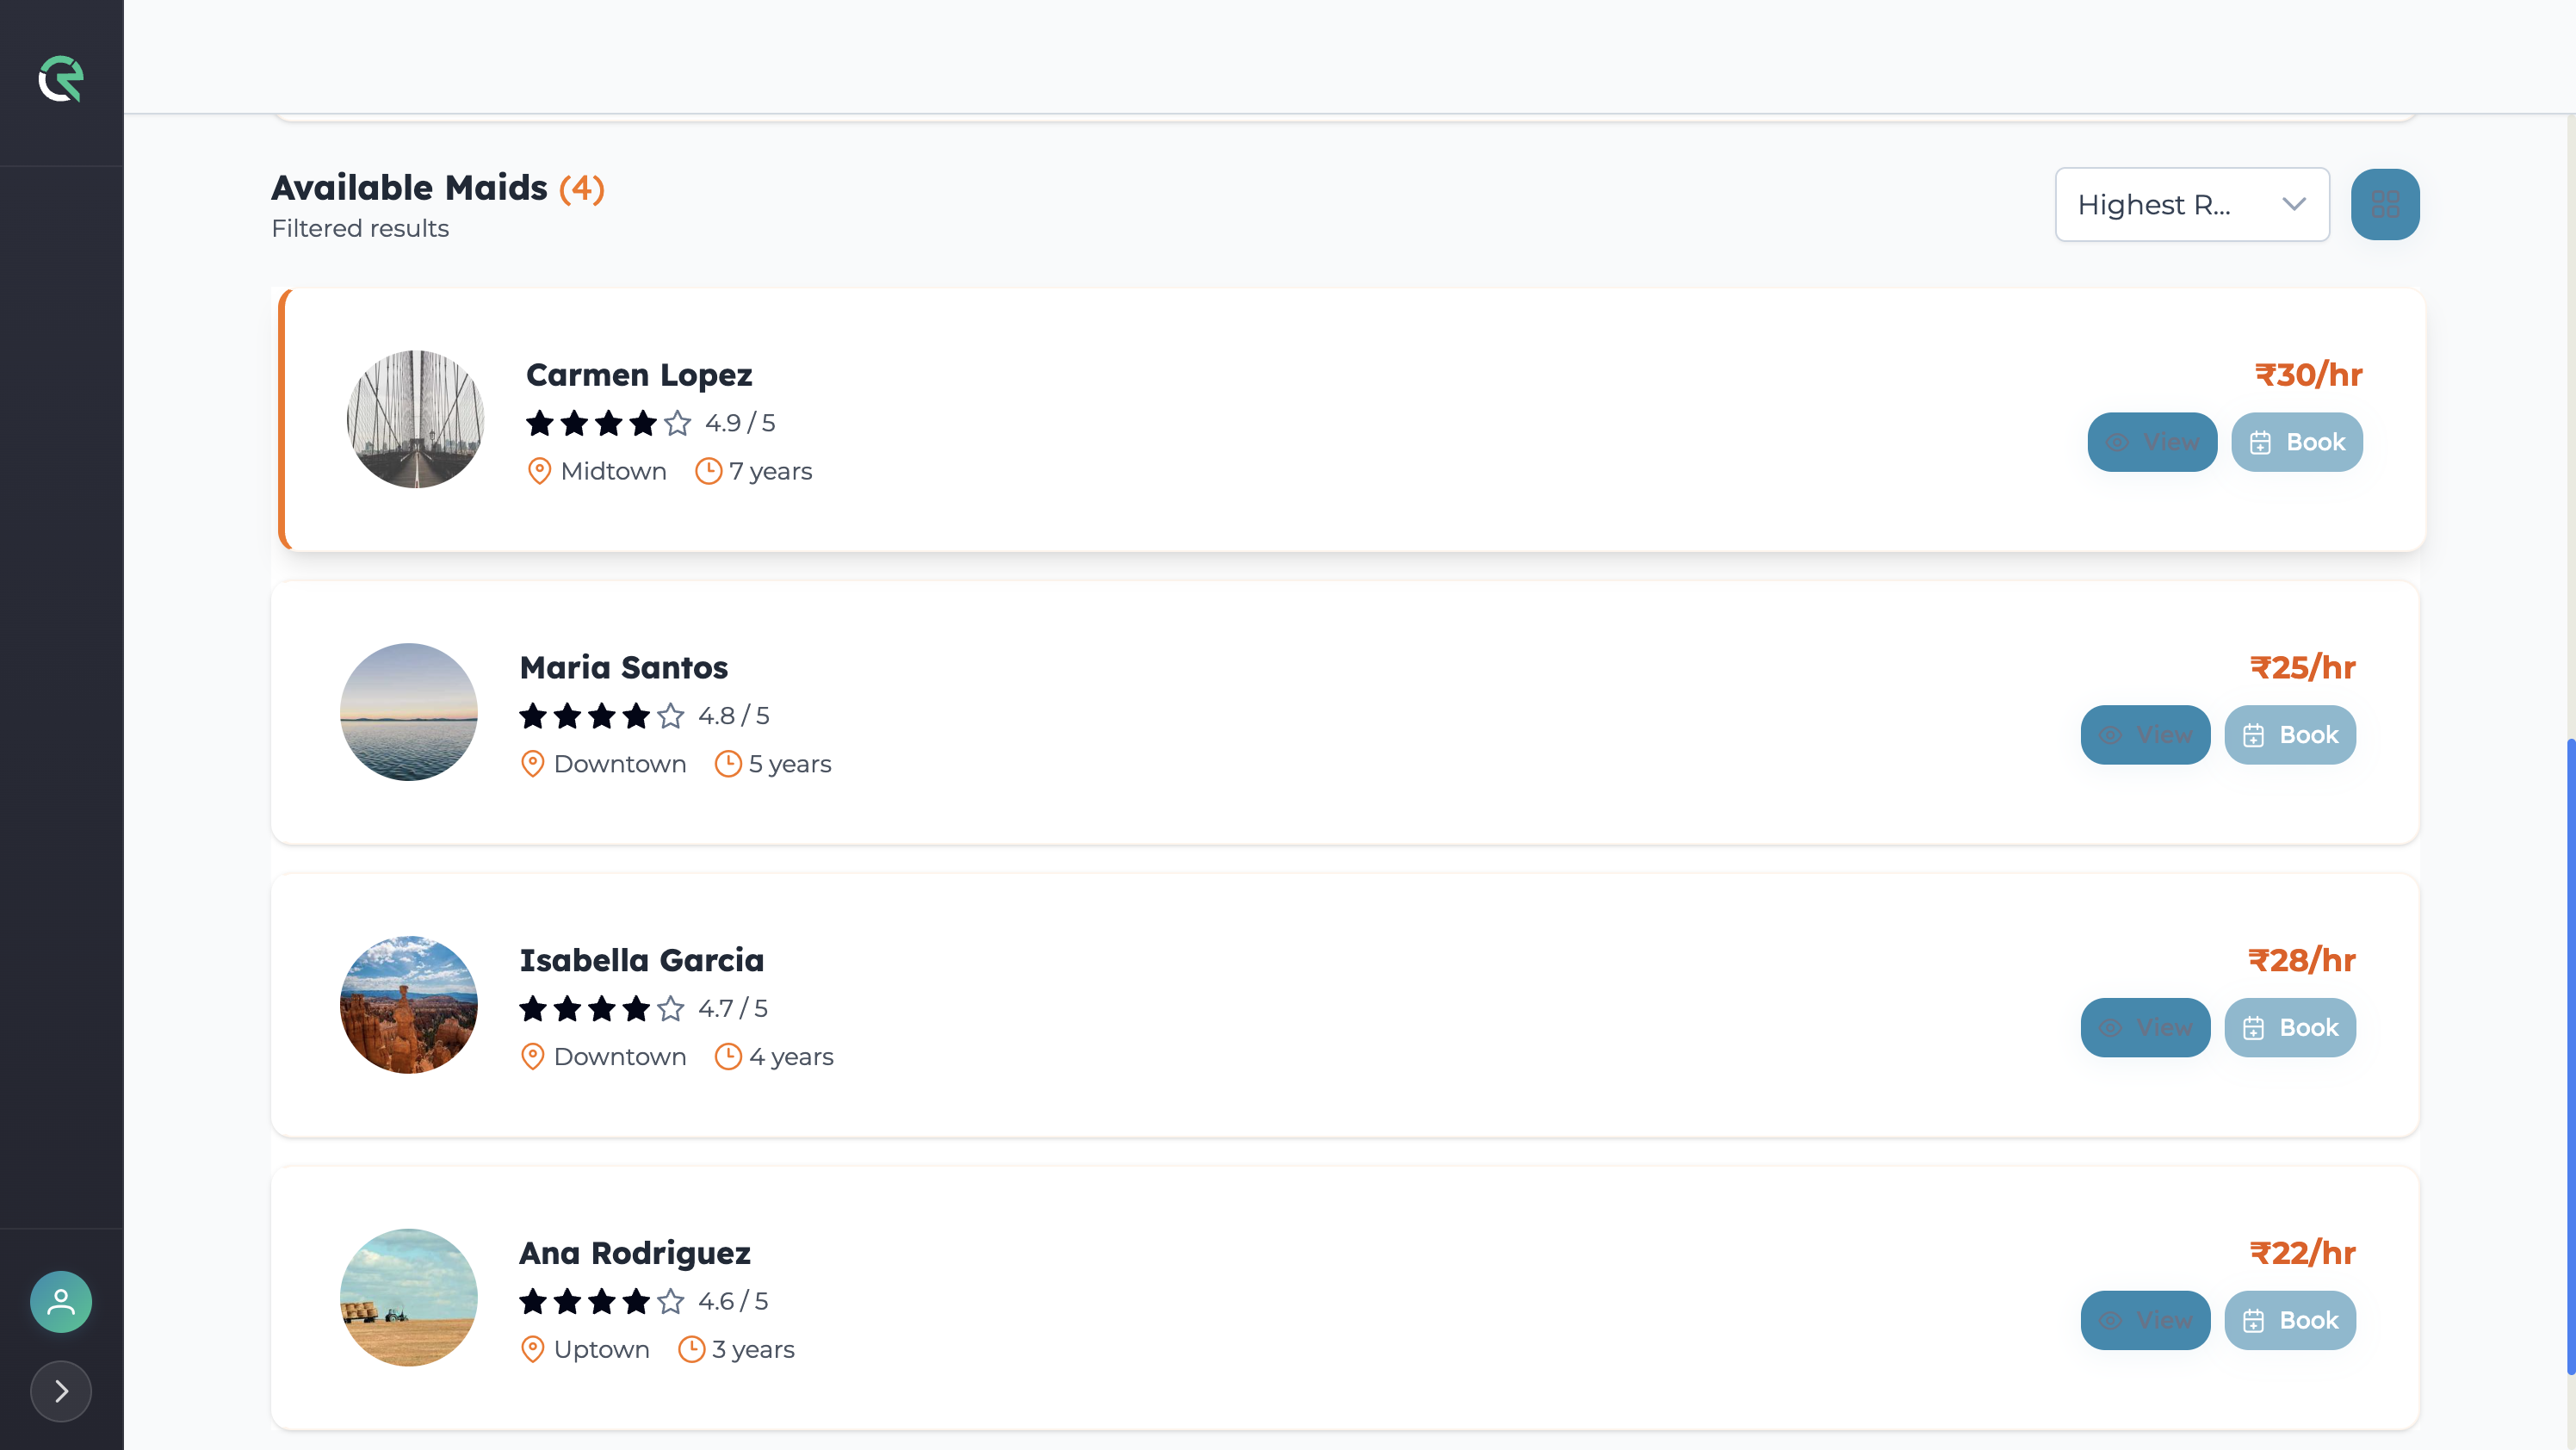
Task: Click Isabella Garcia's canyon profile photo
Action: click(x=408, y=1004)
